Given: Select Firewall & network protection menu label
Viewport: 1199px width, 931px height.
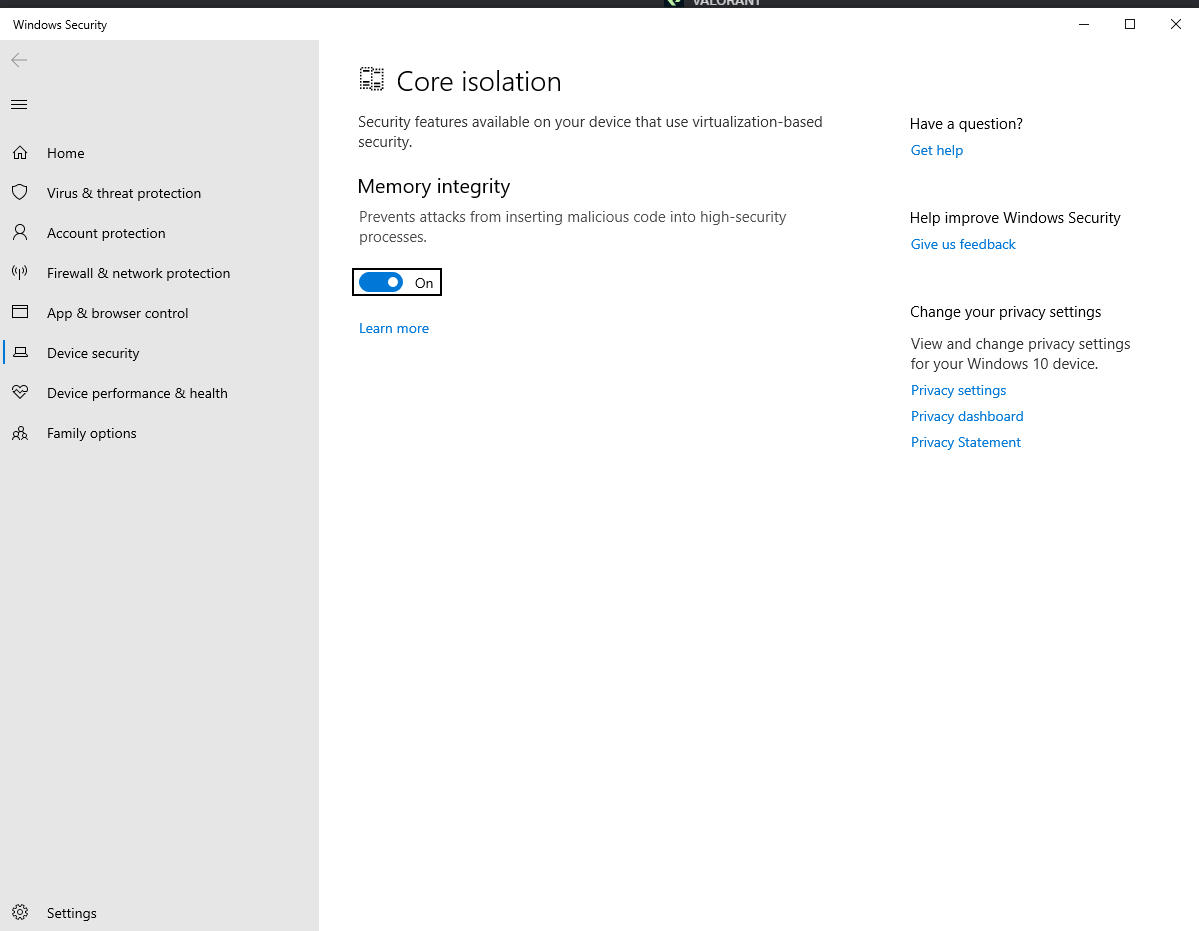Looking at the screenshot, I should [138, 273].
